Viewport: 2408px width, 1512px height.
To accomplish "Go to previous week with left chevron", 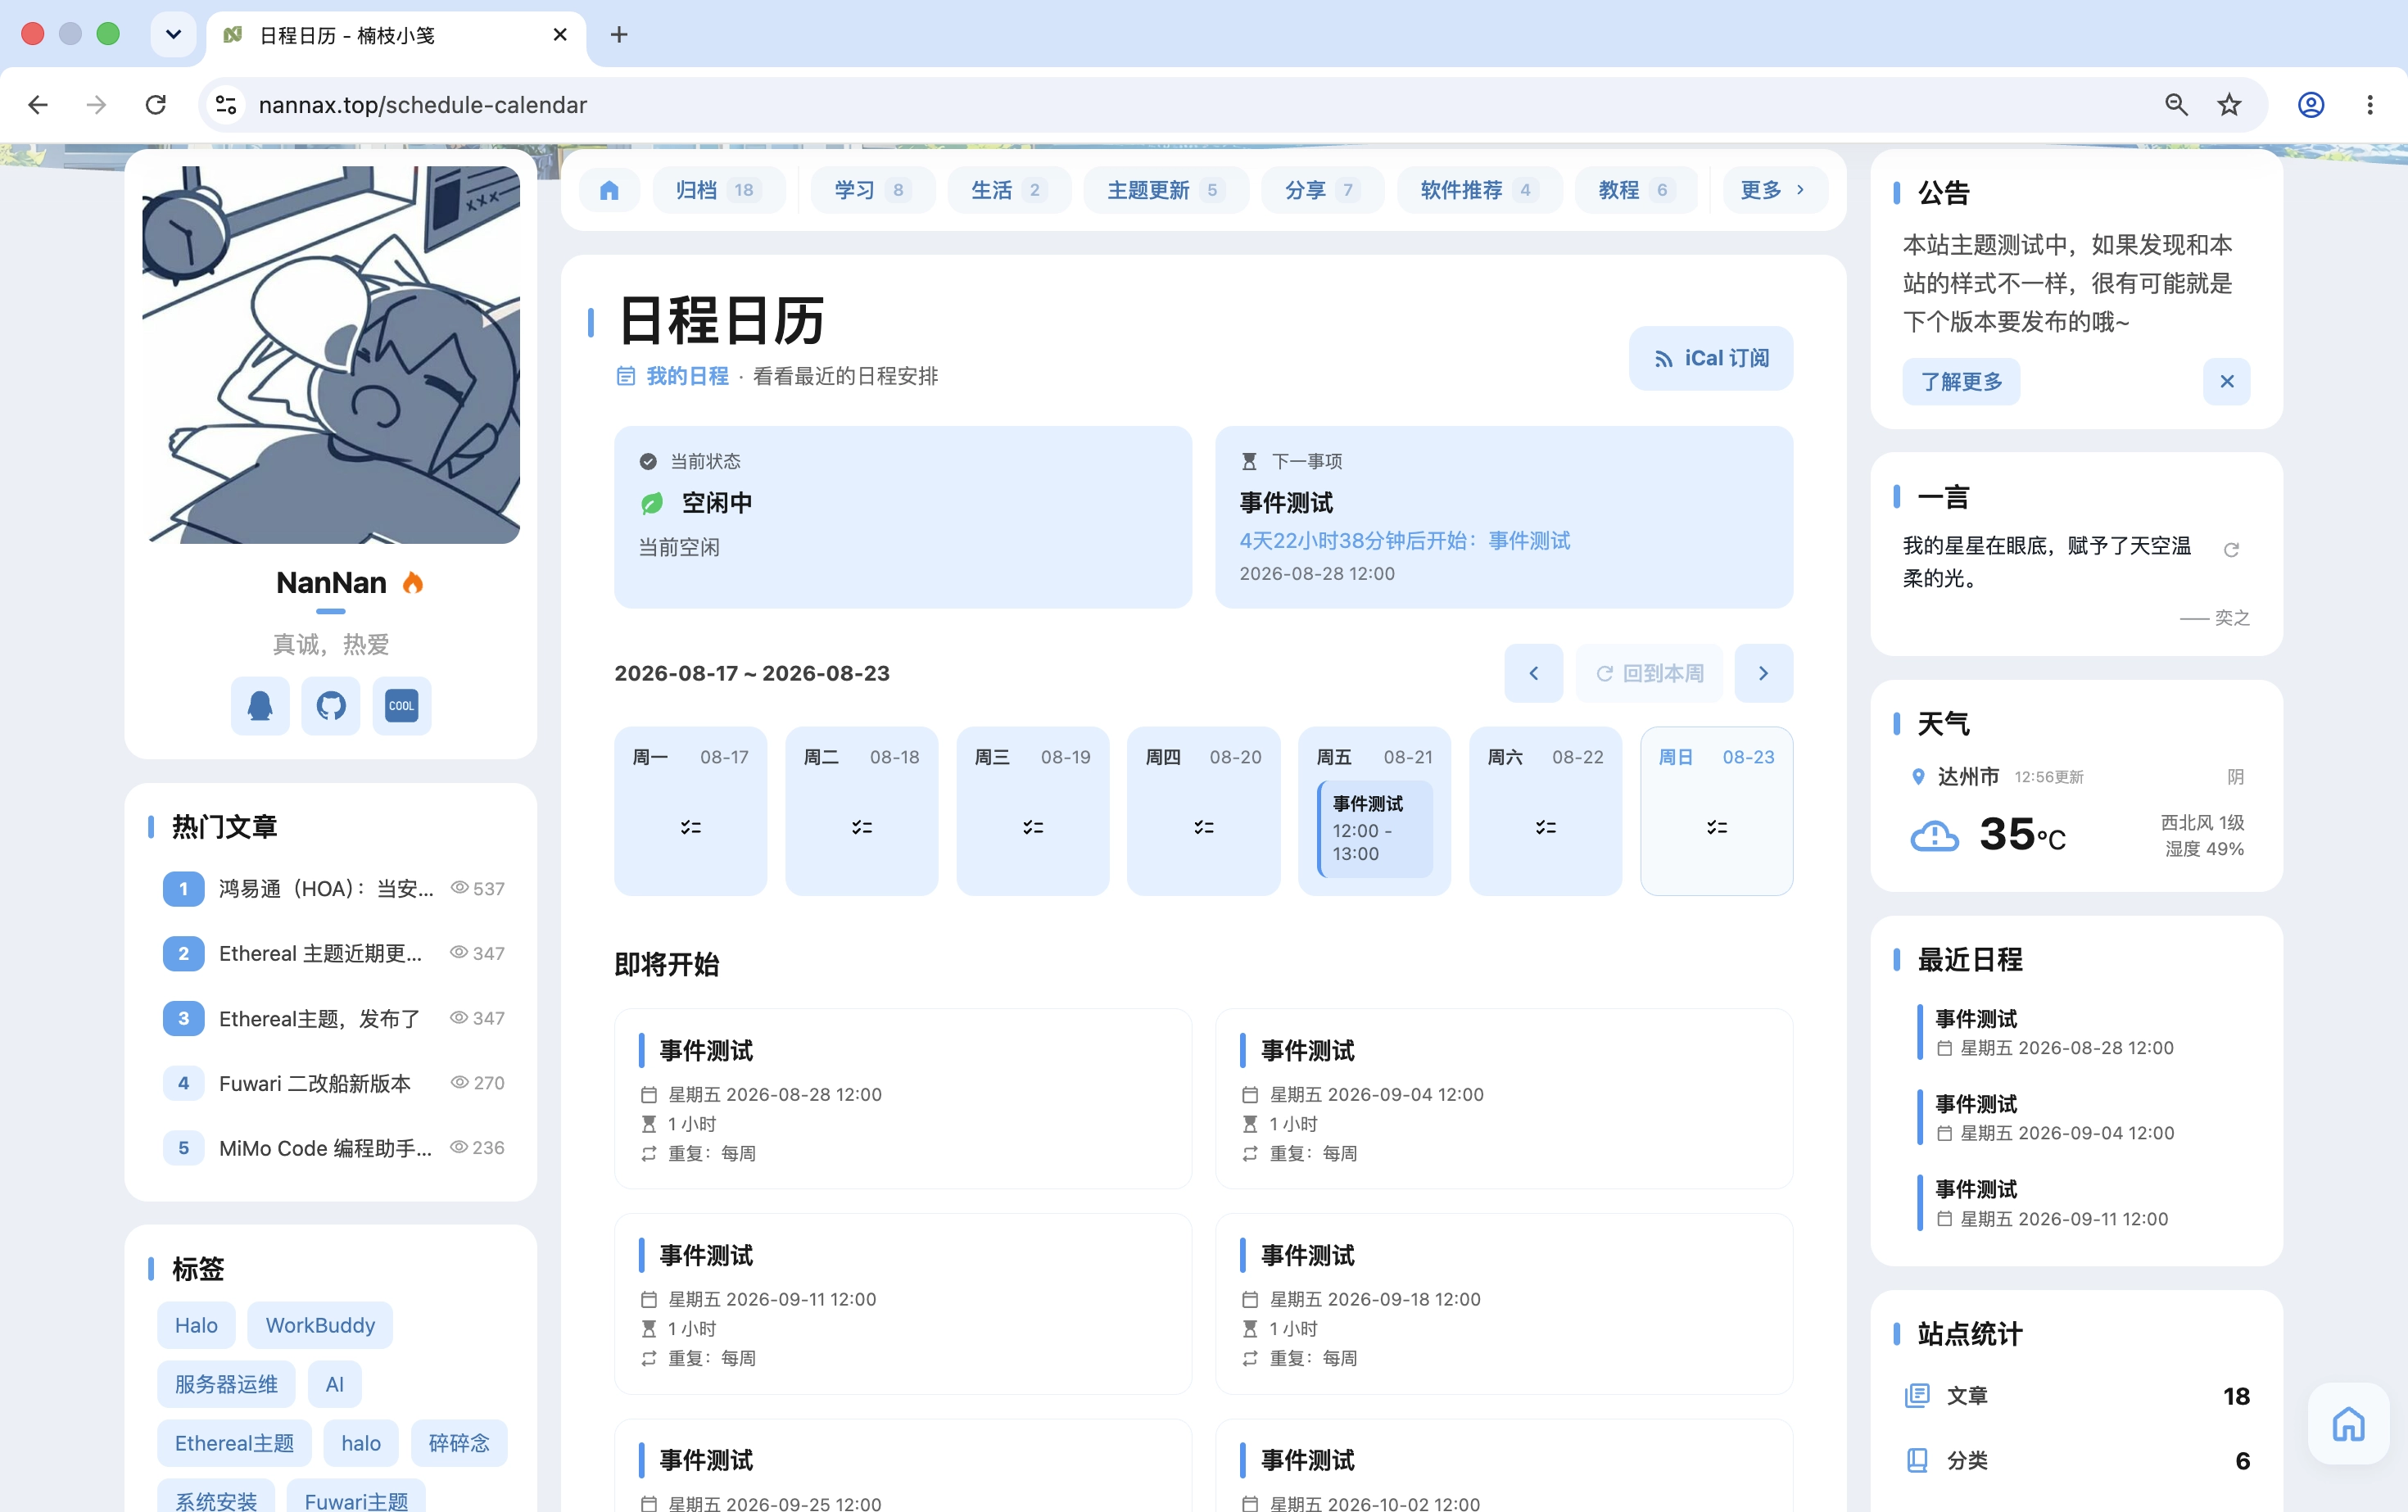I will [1533, 674].
